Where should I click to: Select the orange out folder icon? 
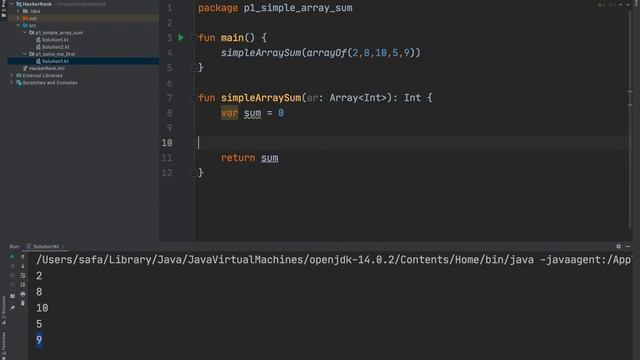pos(25,18)
